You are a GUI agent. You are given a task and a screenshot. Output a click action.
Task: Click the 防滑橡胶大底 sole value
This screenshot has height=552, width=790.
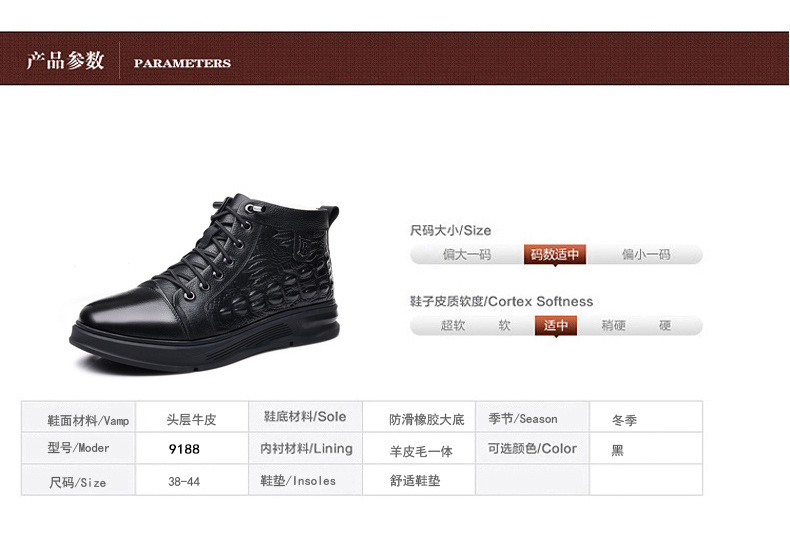point(426,420)
